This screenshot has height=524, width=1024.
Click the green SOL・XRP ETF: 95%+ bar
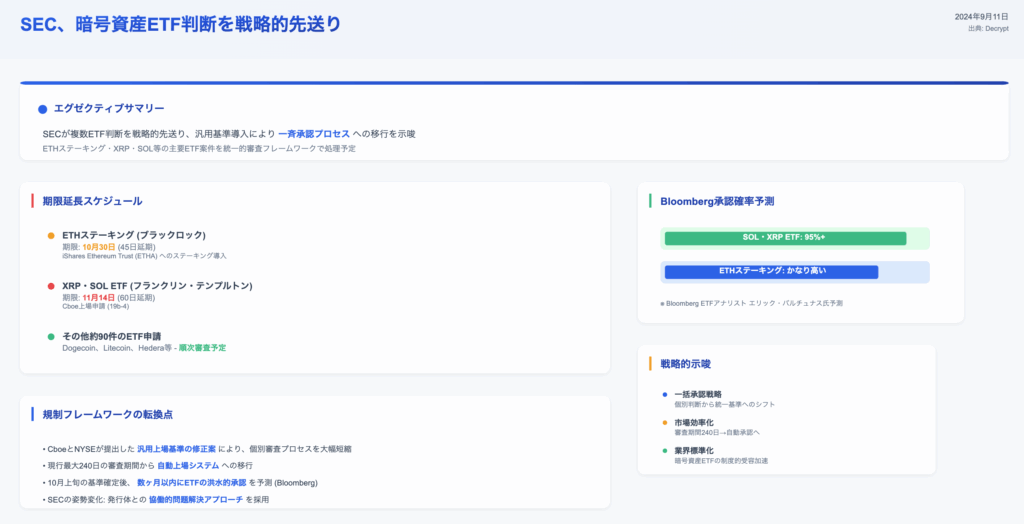pyautogui.click(x=785, y=238)
